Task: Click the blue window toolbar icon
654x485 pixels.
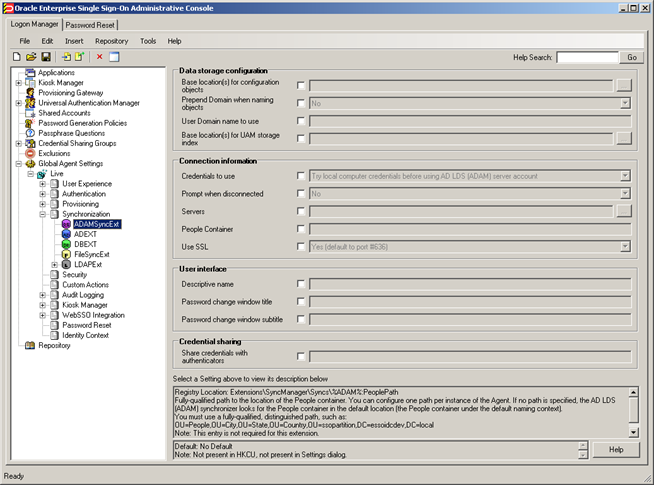Action: tap(114, 57)
